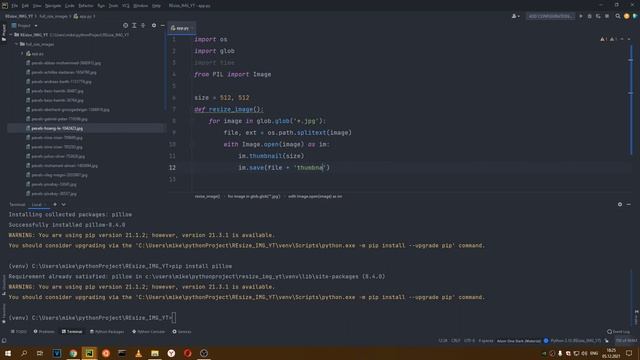Screen dimensions: 640x360
Task: Click the terminal command prompt input
Action: pos(174,318)
